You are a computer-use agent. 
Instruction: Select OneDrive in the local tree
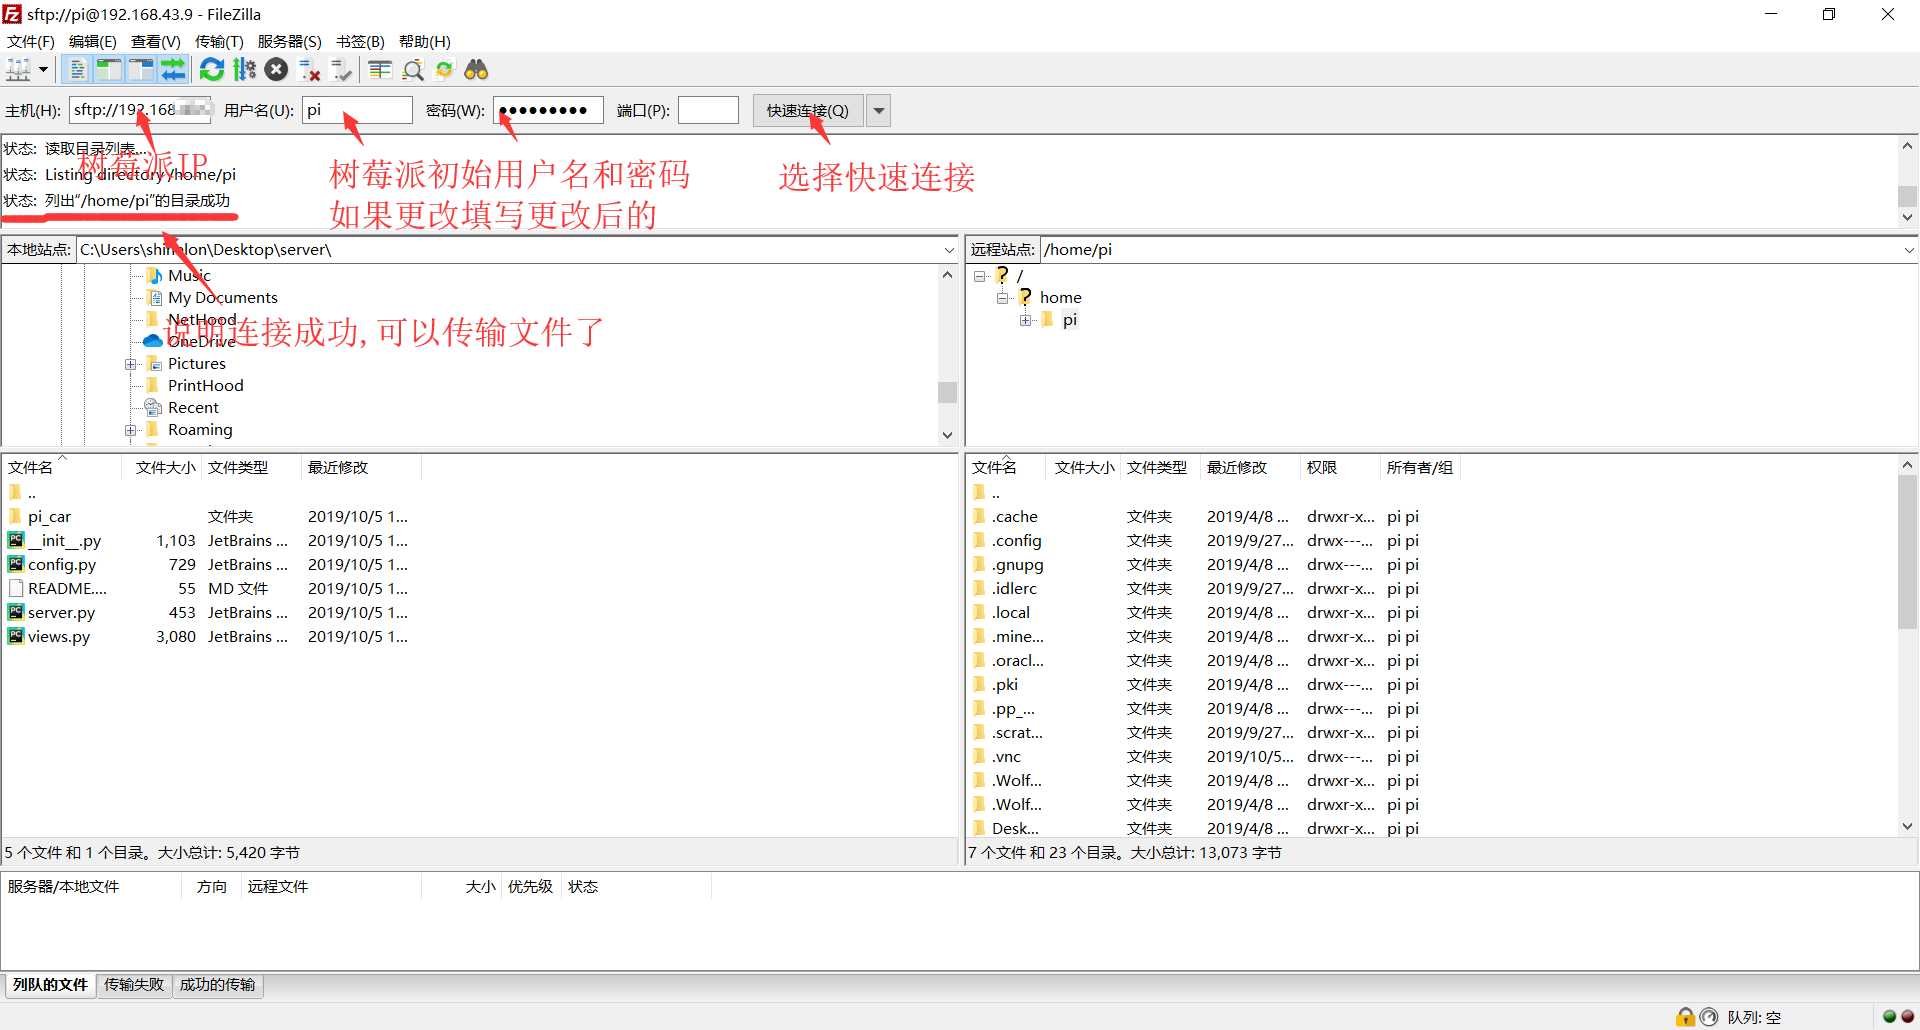click(201, 342)
